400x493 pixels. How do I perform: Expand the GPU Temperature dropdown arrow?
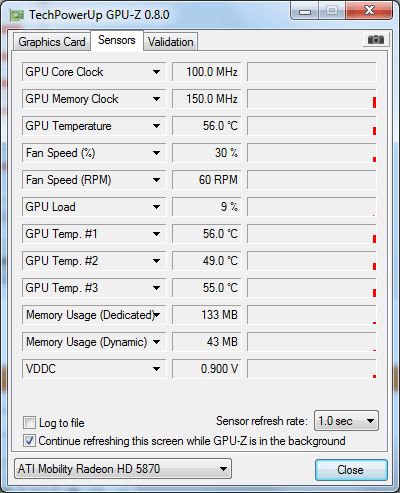pos(156,126)
